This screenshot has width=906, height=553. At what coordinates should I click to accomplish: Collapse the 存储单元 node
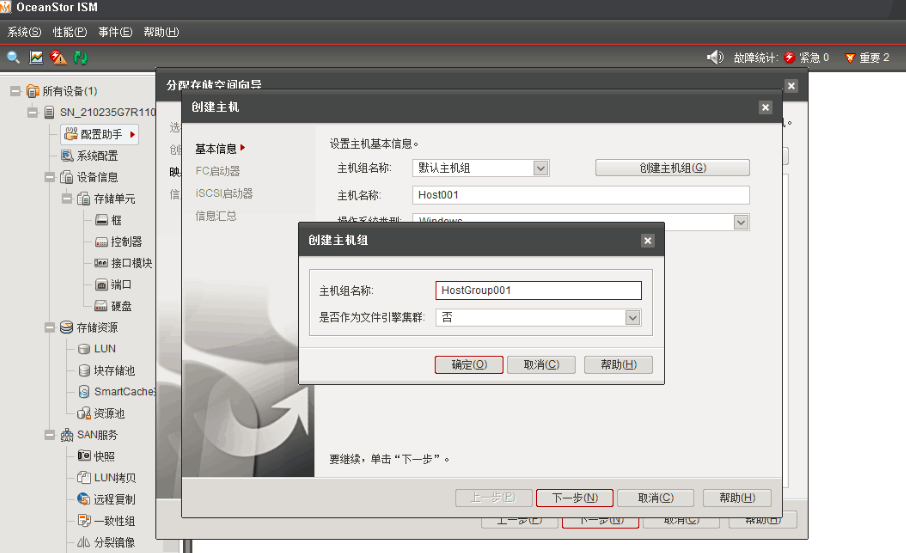click(67, 198)
